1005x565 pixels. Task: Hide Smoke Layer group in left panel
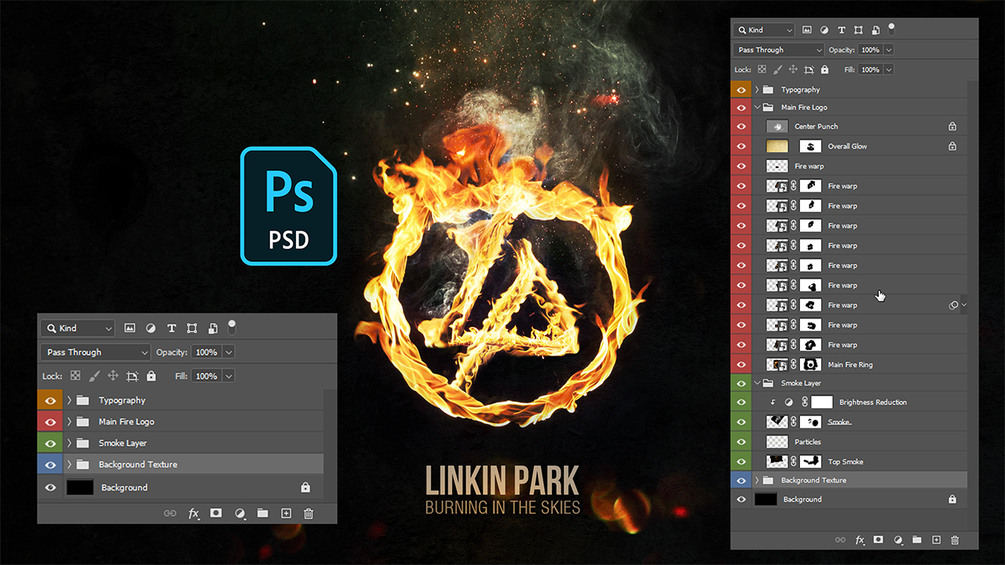click(51, 443)
